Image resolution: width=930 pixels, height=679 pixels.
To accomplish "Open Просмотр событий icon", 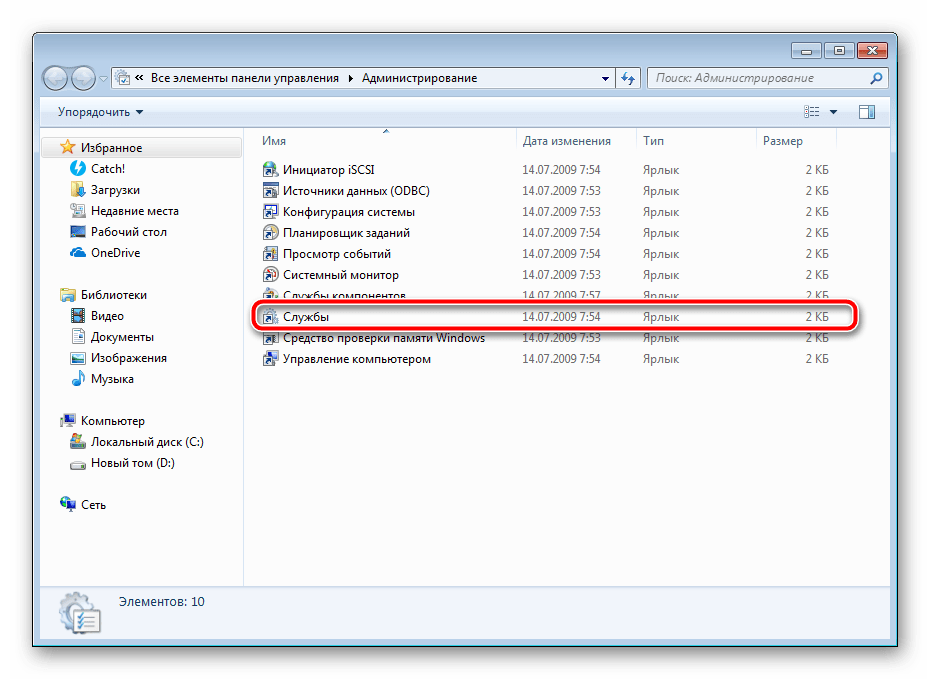I will pos(270,254).
